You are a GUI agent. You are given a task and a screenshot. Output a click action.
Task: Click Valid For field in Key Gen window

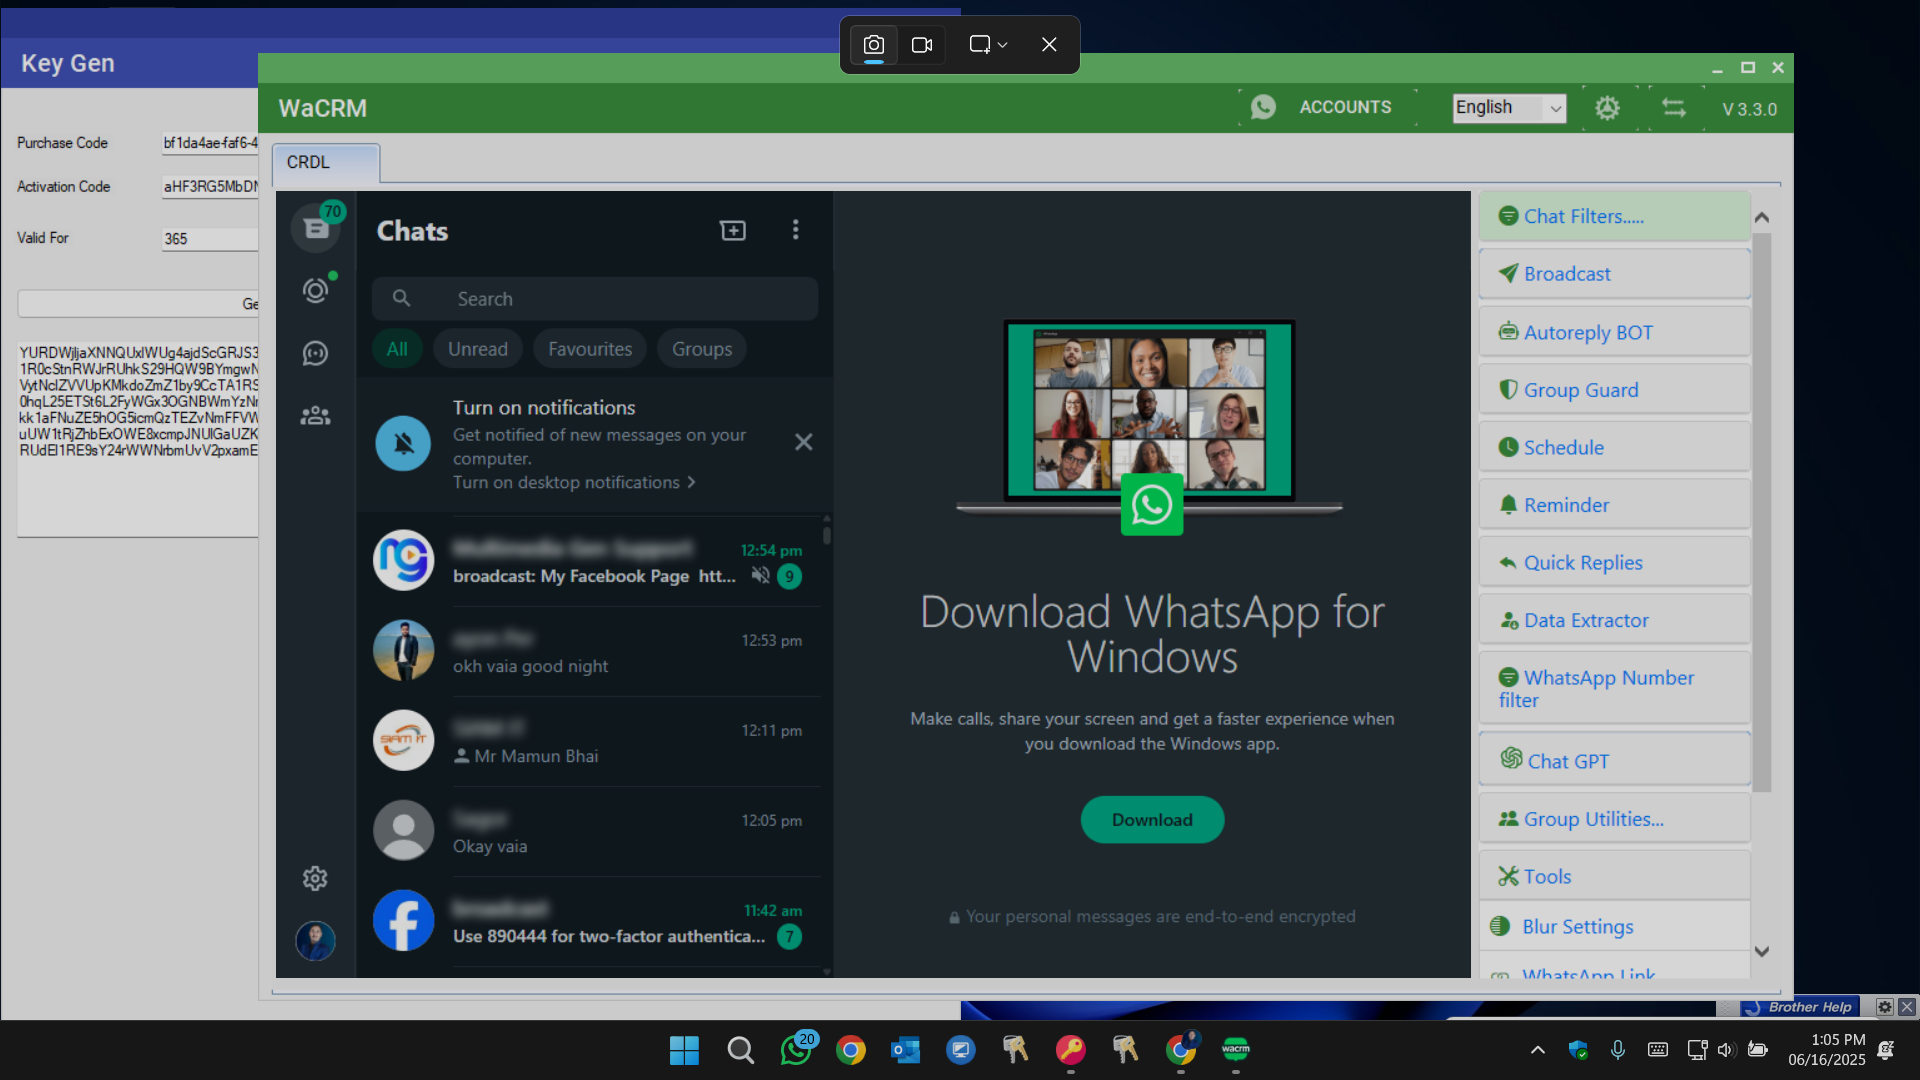(x=210, y=239)
